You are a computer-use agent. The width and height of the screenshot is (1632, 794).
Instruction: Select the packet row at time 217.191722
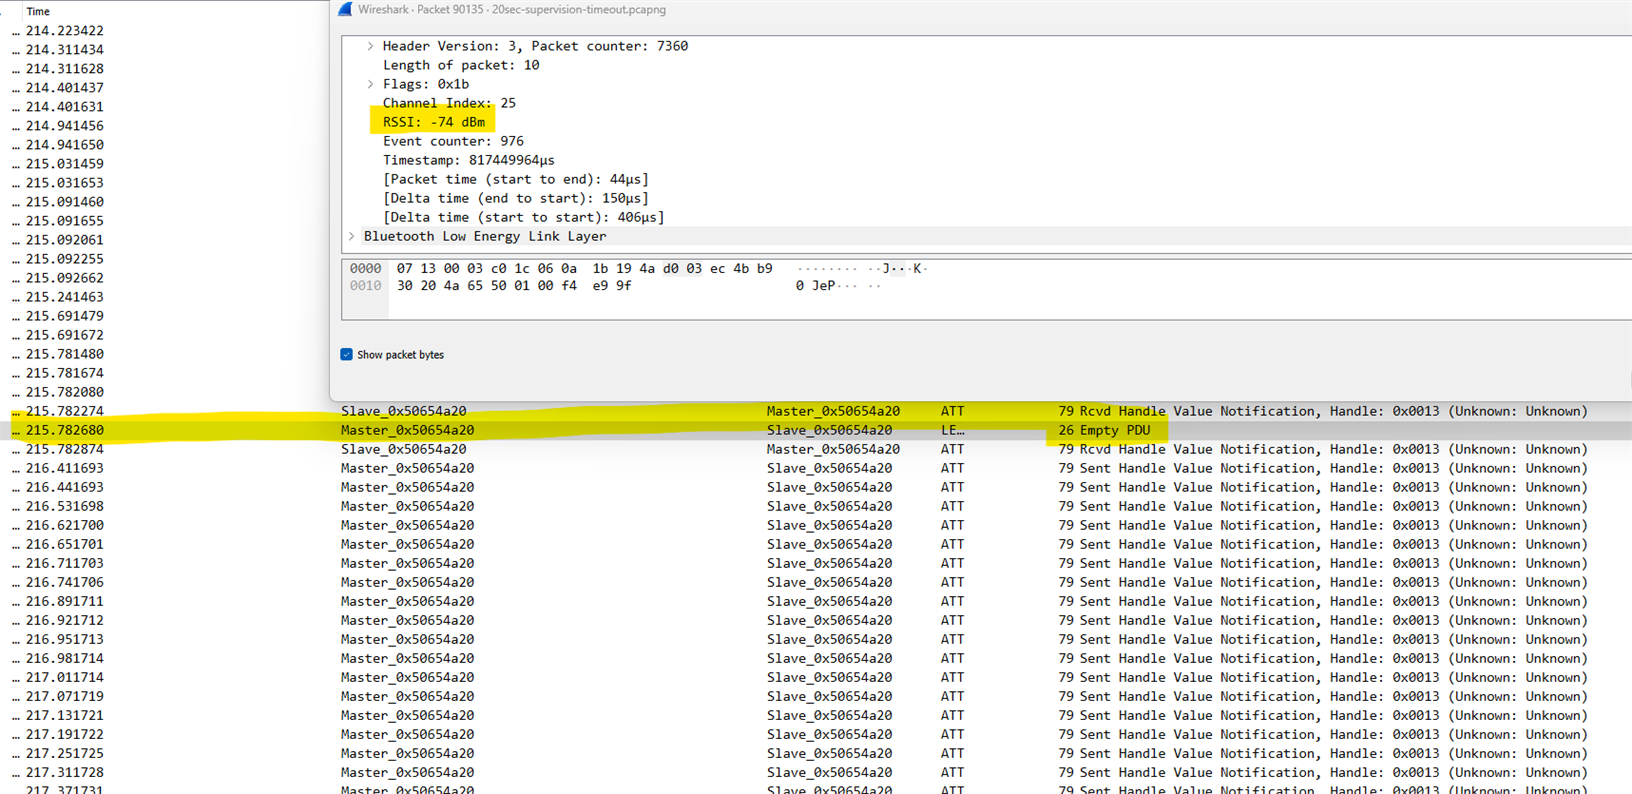(x=816, y=734)
